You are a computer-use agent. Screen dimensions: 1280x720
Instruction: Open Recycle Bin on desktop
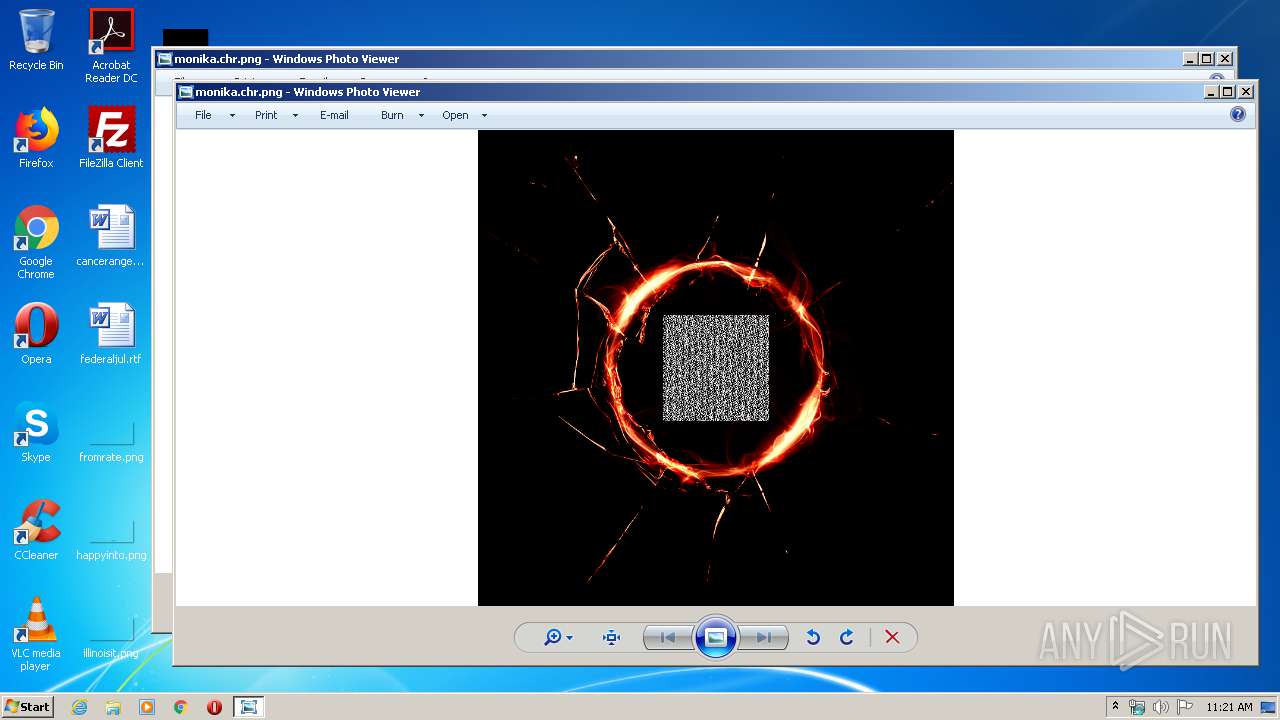click(x=36, y=40)
